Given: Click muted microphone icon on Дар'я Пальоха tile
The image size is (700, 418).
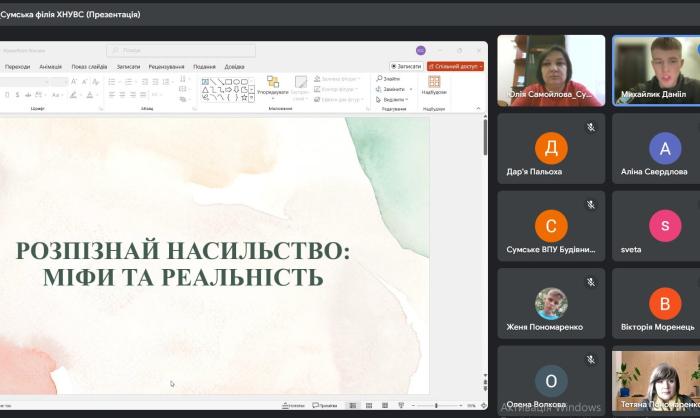Looking at the screenshot, I should click(591, 127).
